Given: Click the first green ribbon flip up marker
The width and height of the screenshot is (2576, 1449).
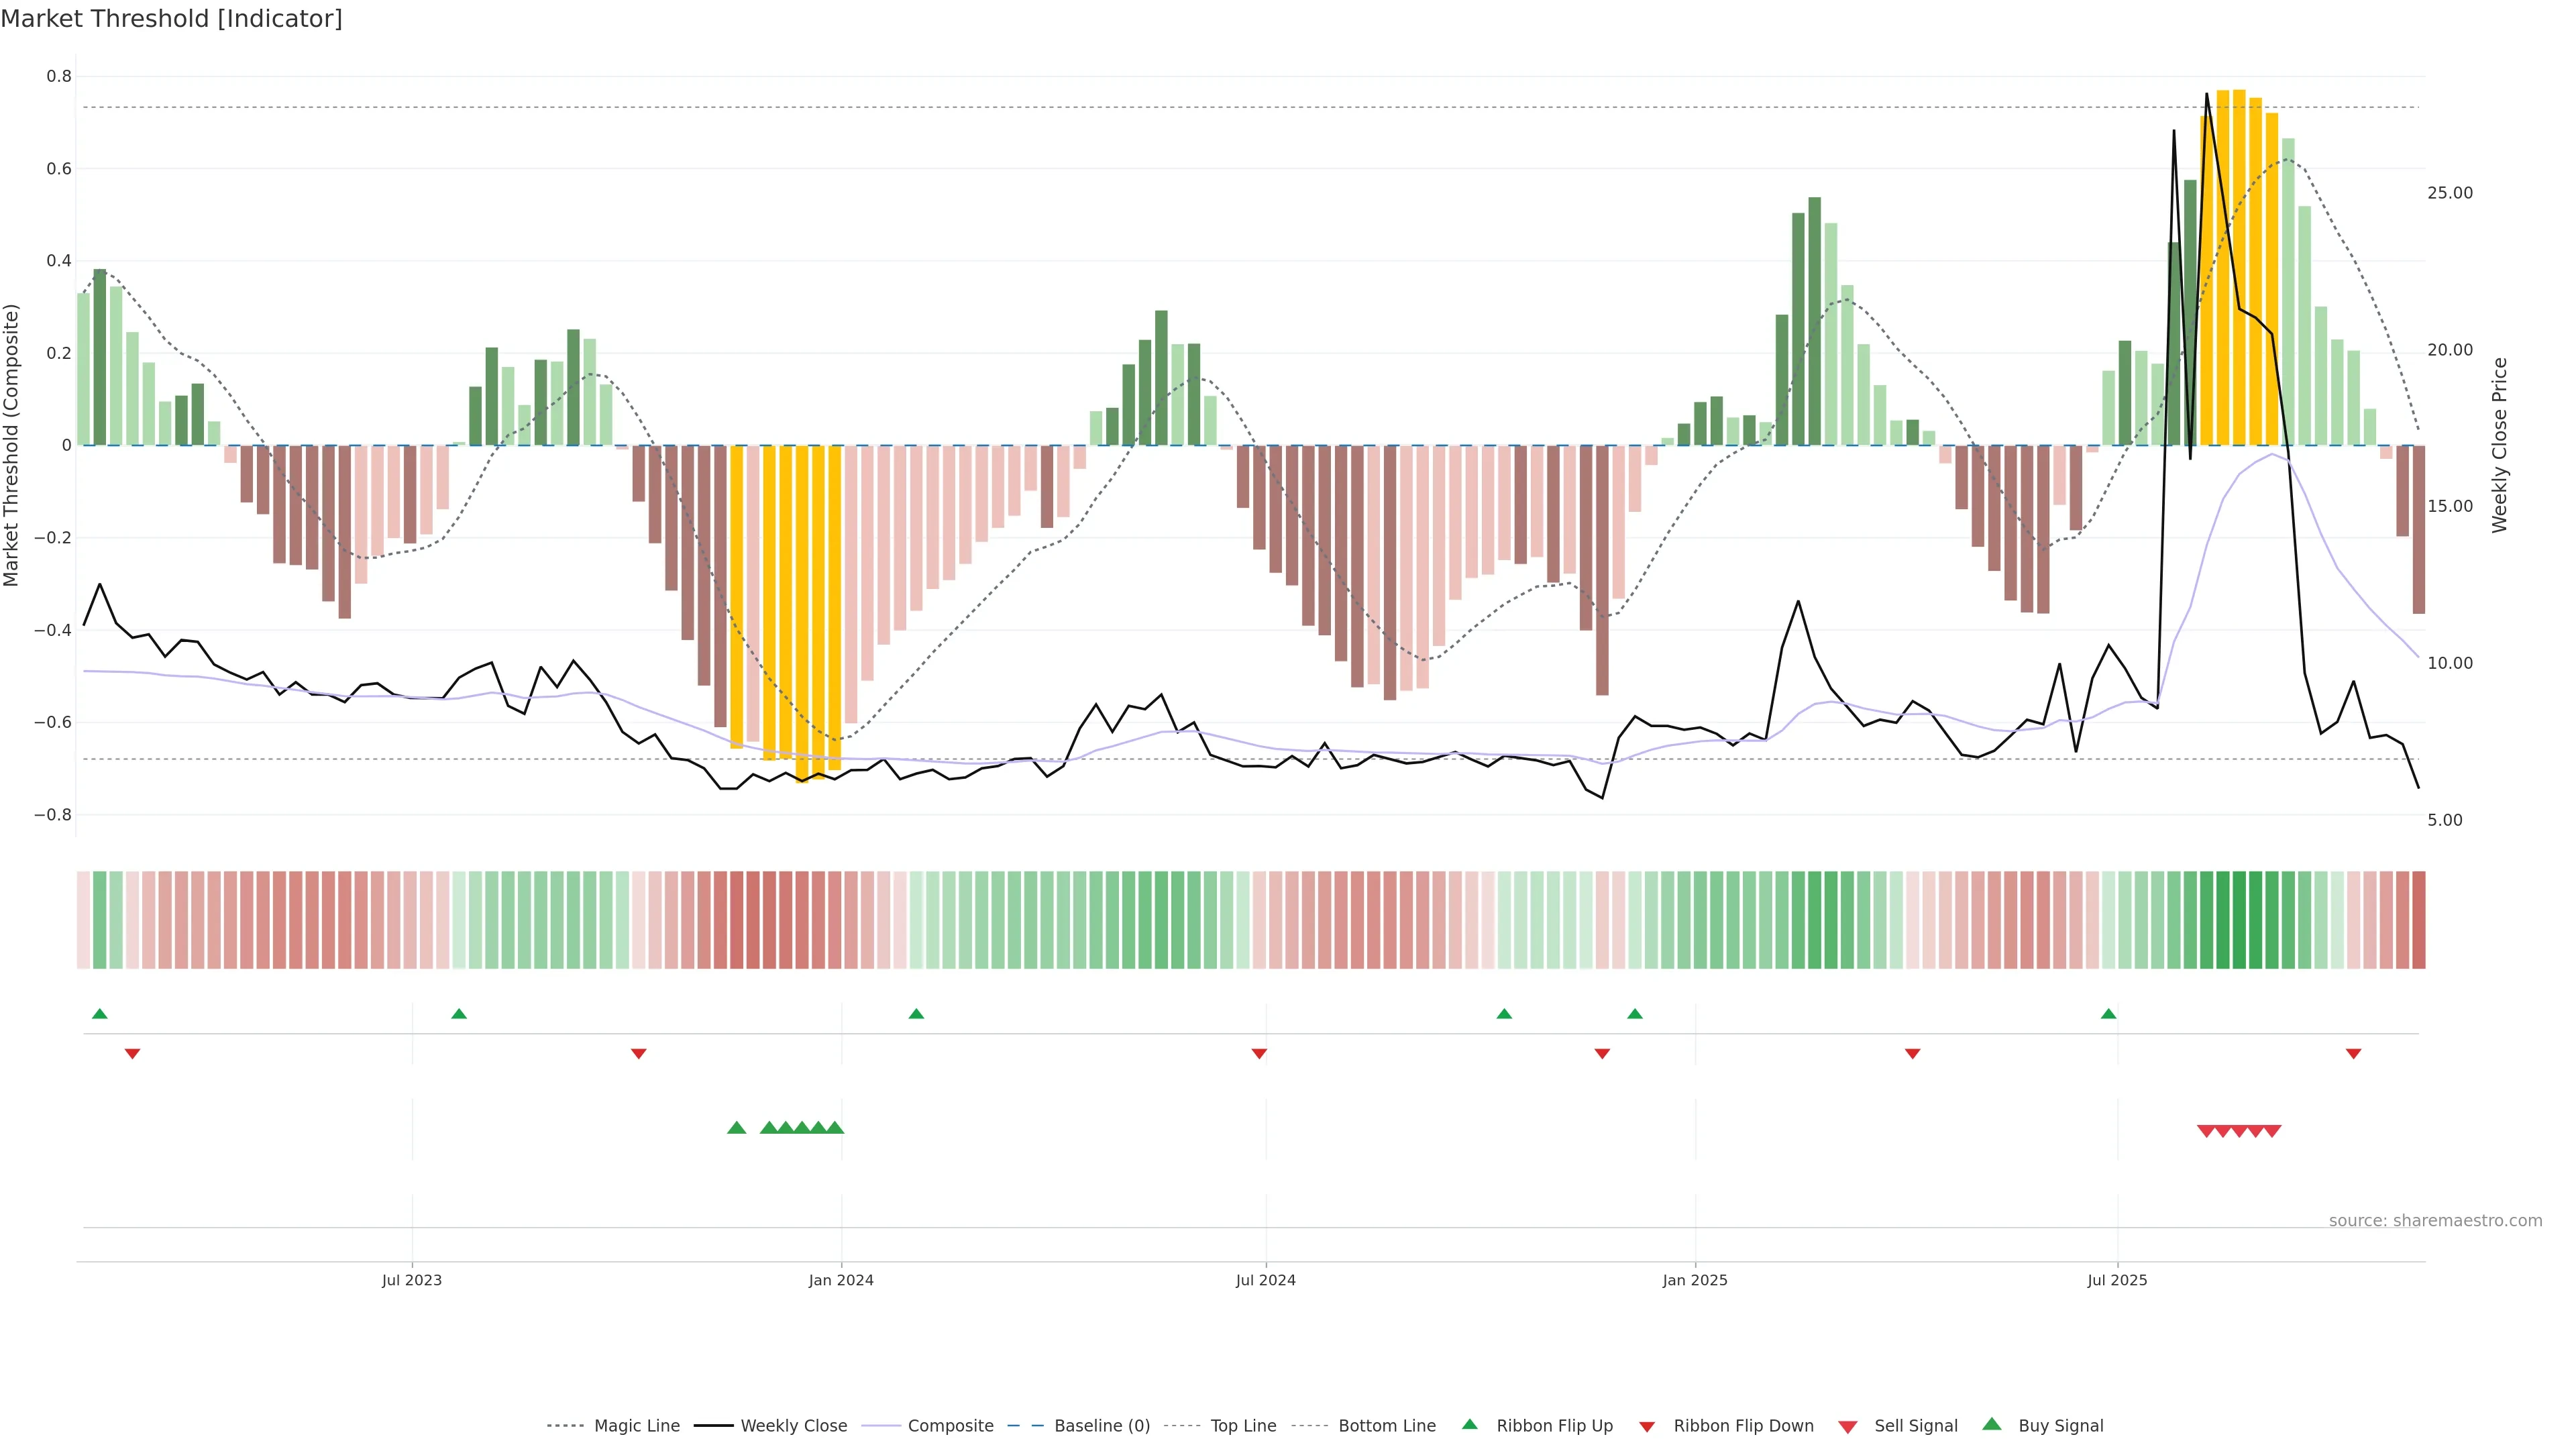Looking at the screenshot, I should tap(99, 1014).
